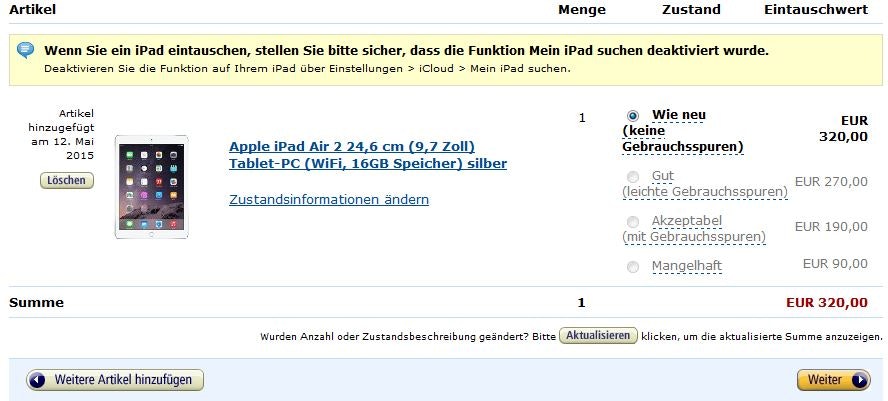Click the 'EUR 190,00' trade-in value
The image size is (888, 401).
click(831, 227)
